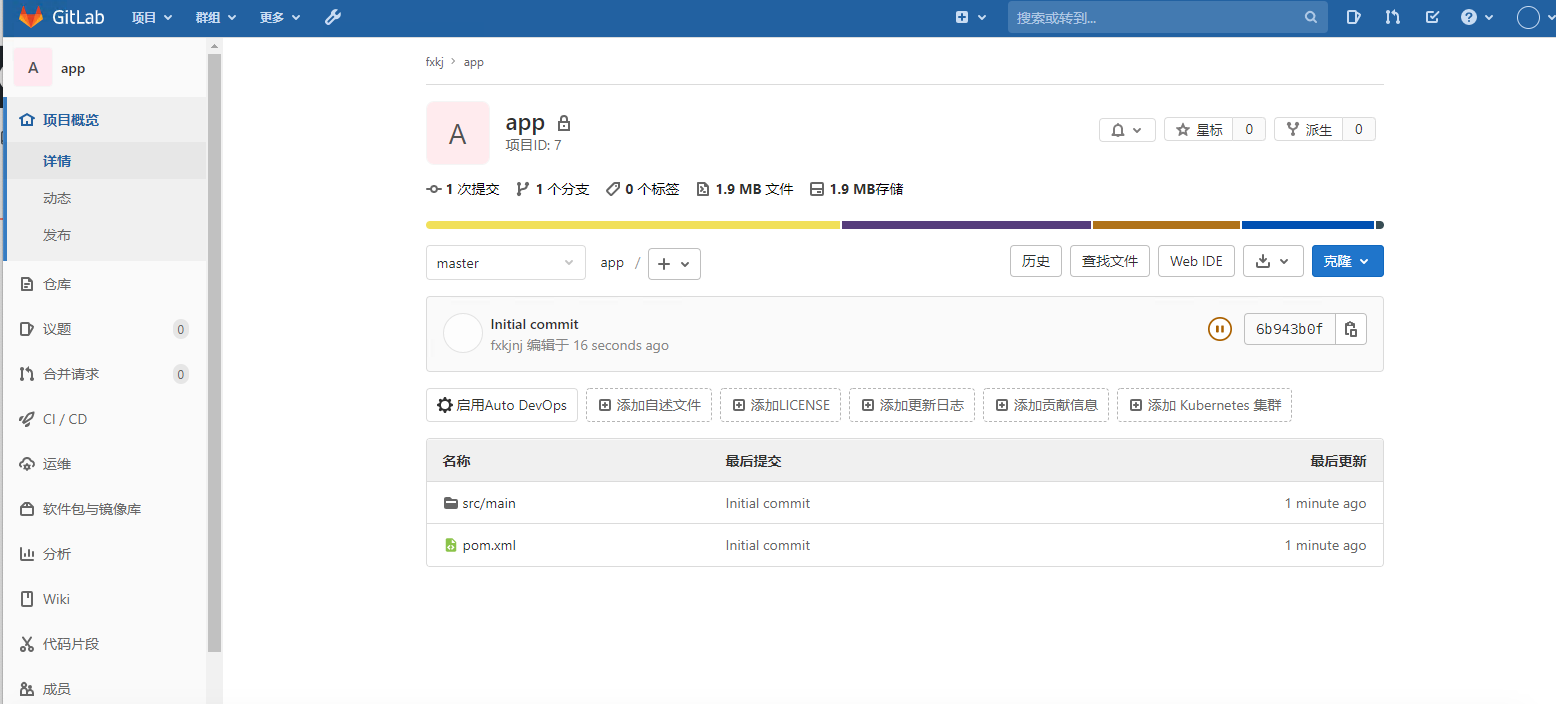Click 添加更新日志 button
1556x704 pixels.
[912, 405]
